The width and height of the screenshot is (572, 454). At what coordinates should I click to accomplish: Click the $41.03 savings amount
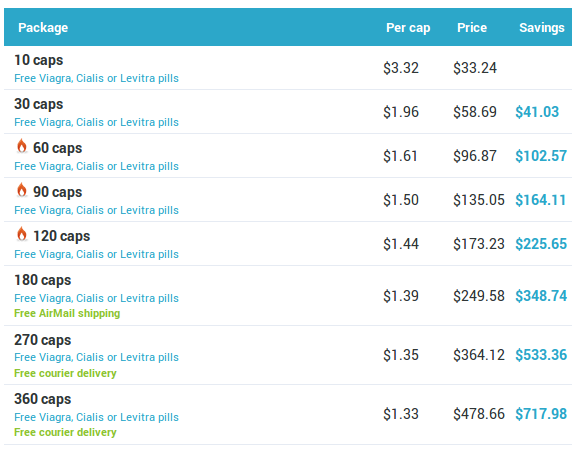[537, 112]
